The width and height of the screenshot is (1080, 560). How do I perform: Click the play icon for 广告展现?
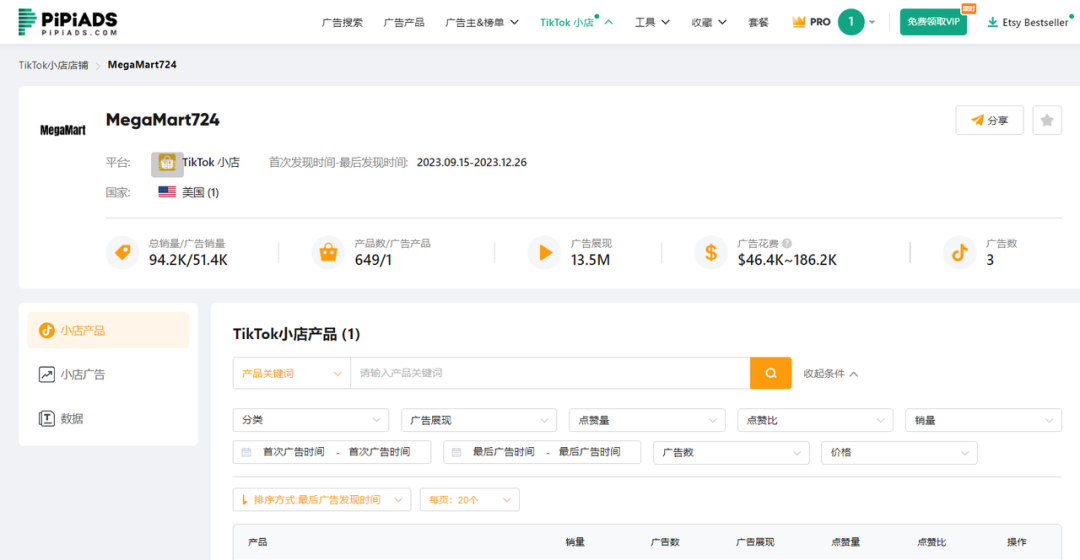click(x=544, y=253)
